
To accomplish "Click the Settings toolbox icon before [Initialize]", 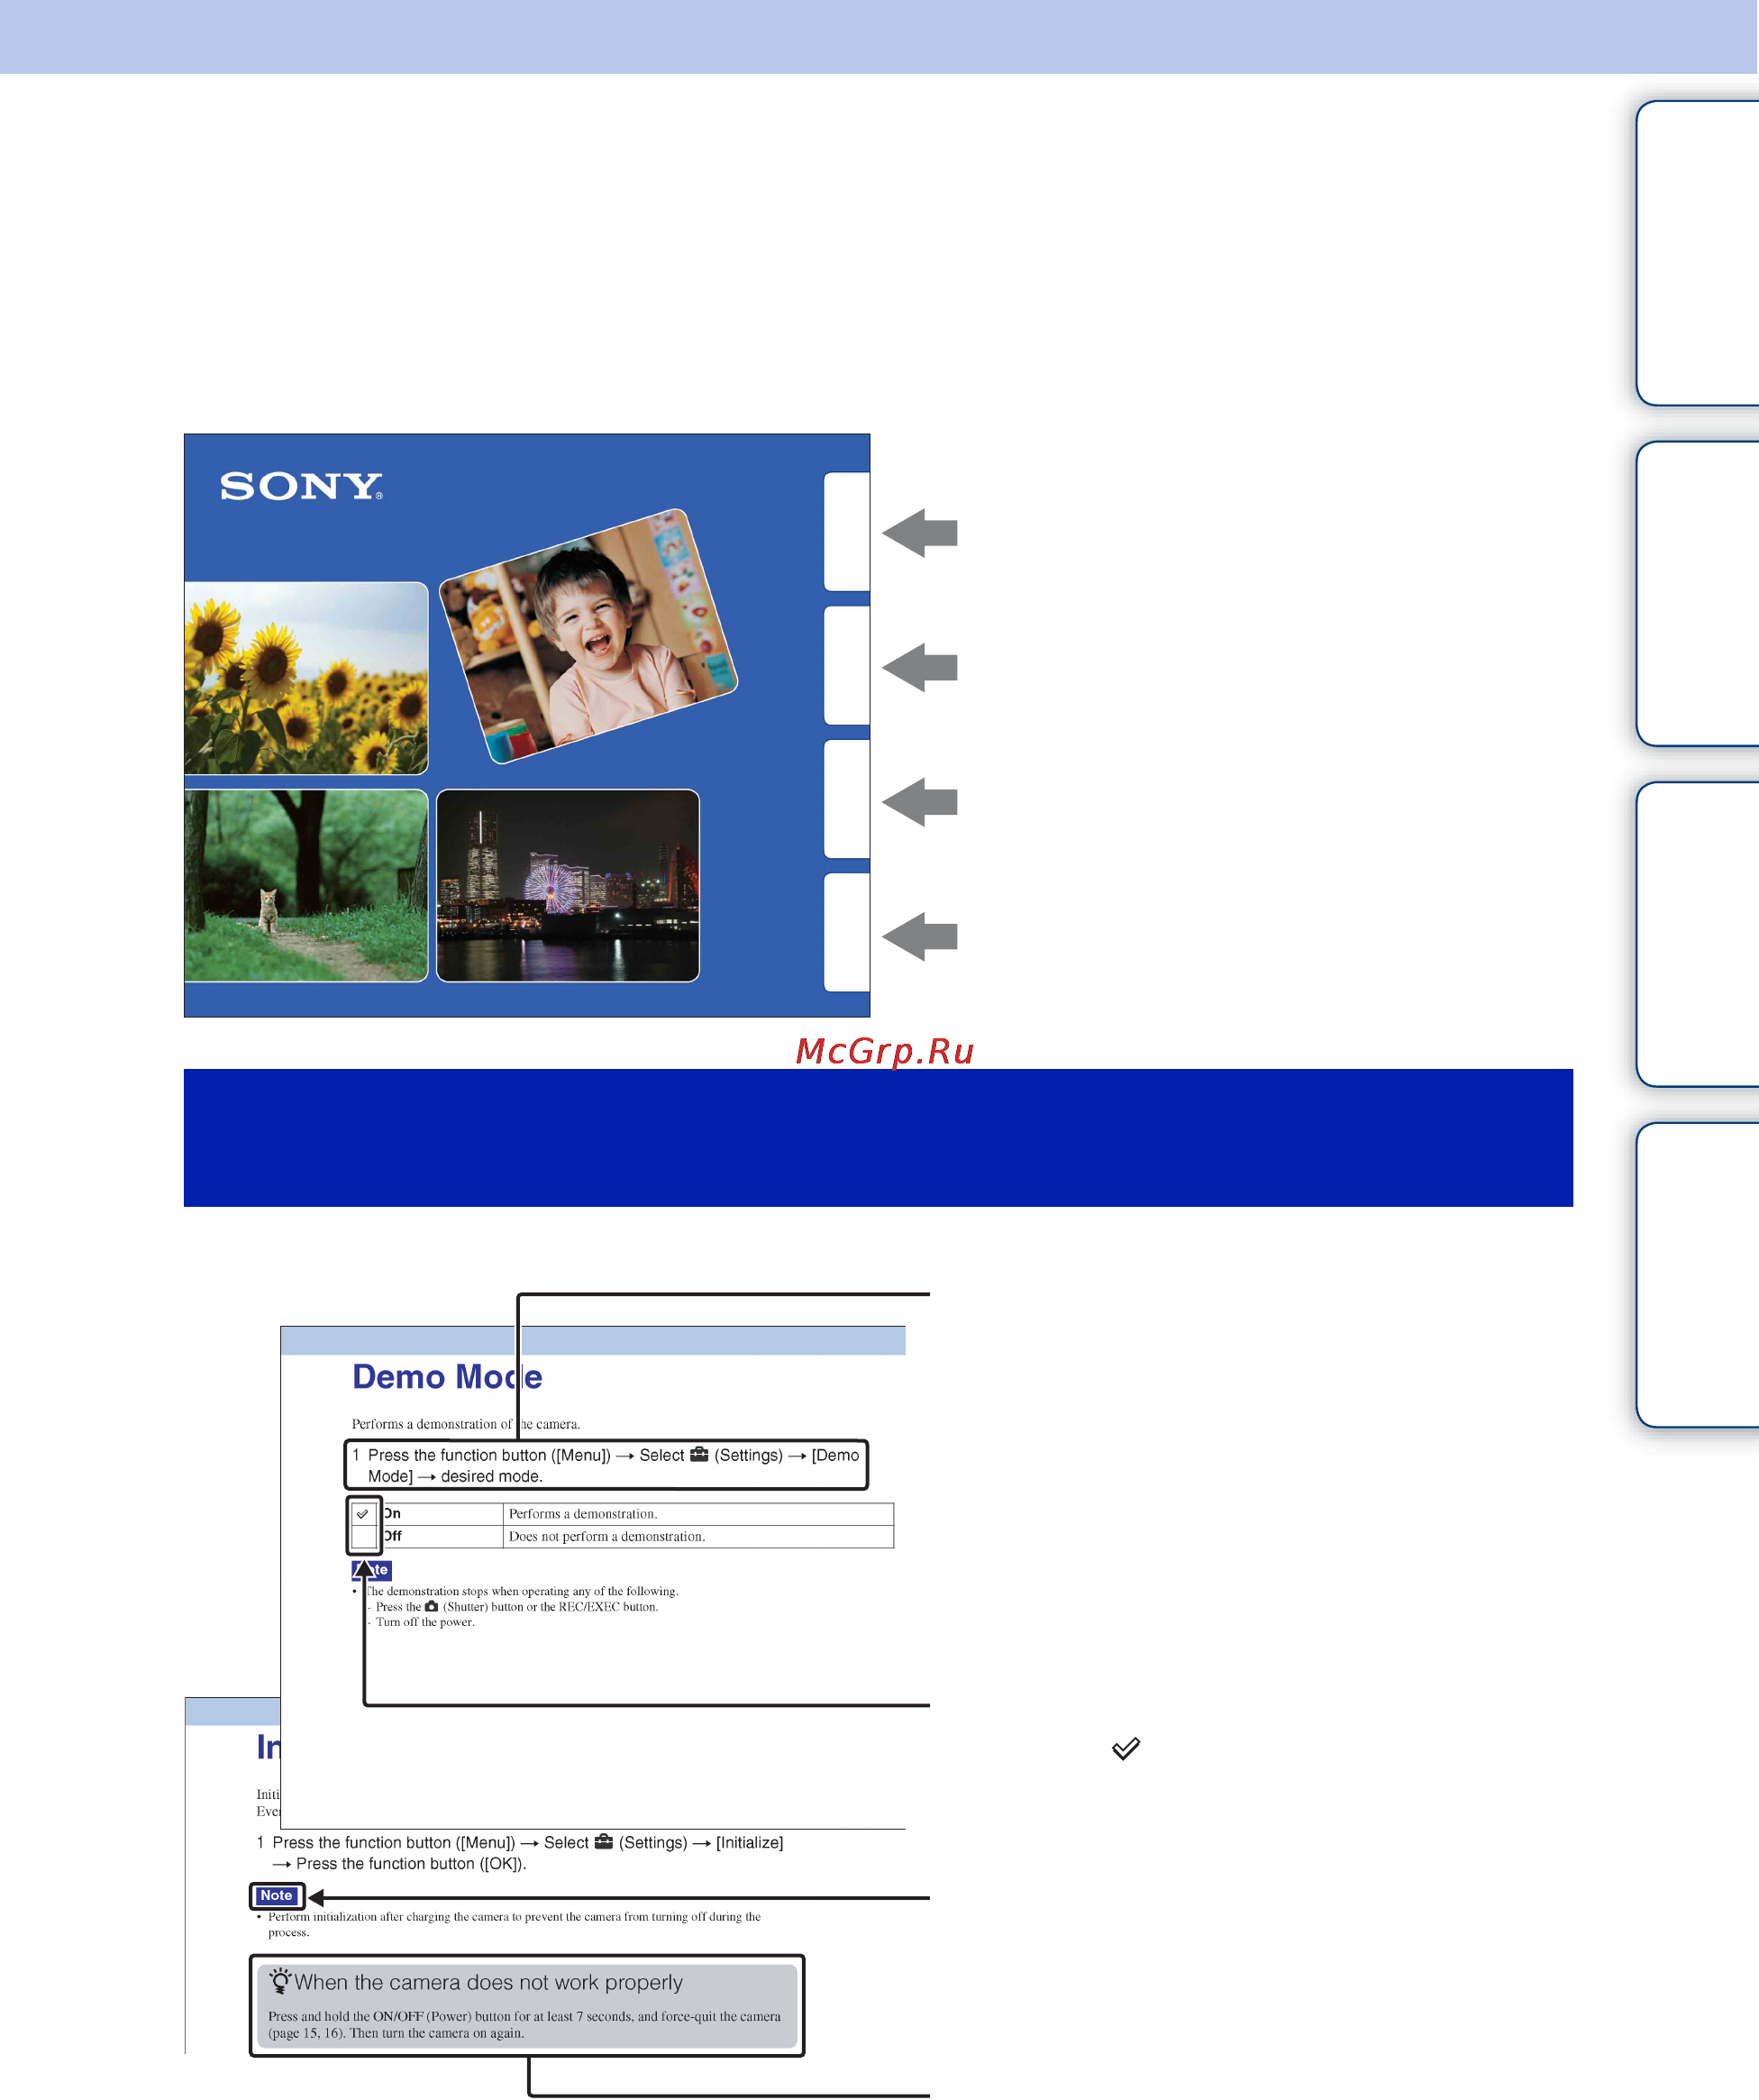I will (604, 1841).
